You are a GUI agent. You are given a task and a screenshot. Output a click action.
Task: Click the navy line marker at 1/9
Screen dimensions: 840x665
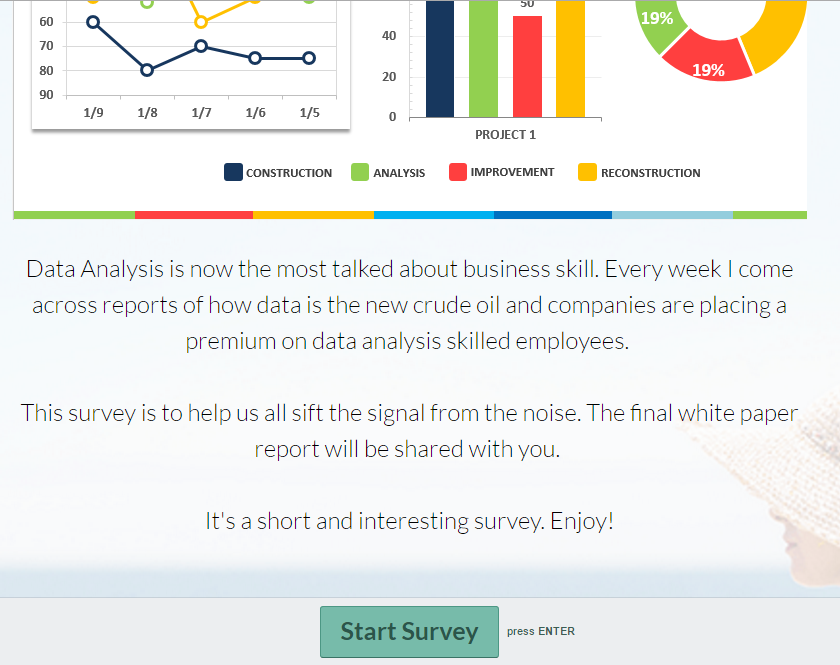tap(93, 22)
